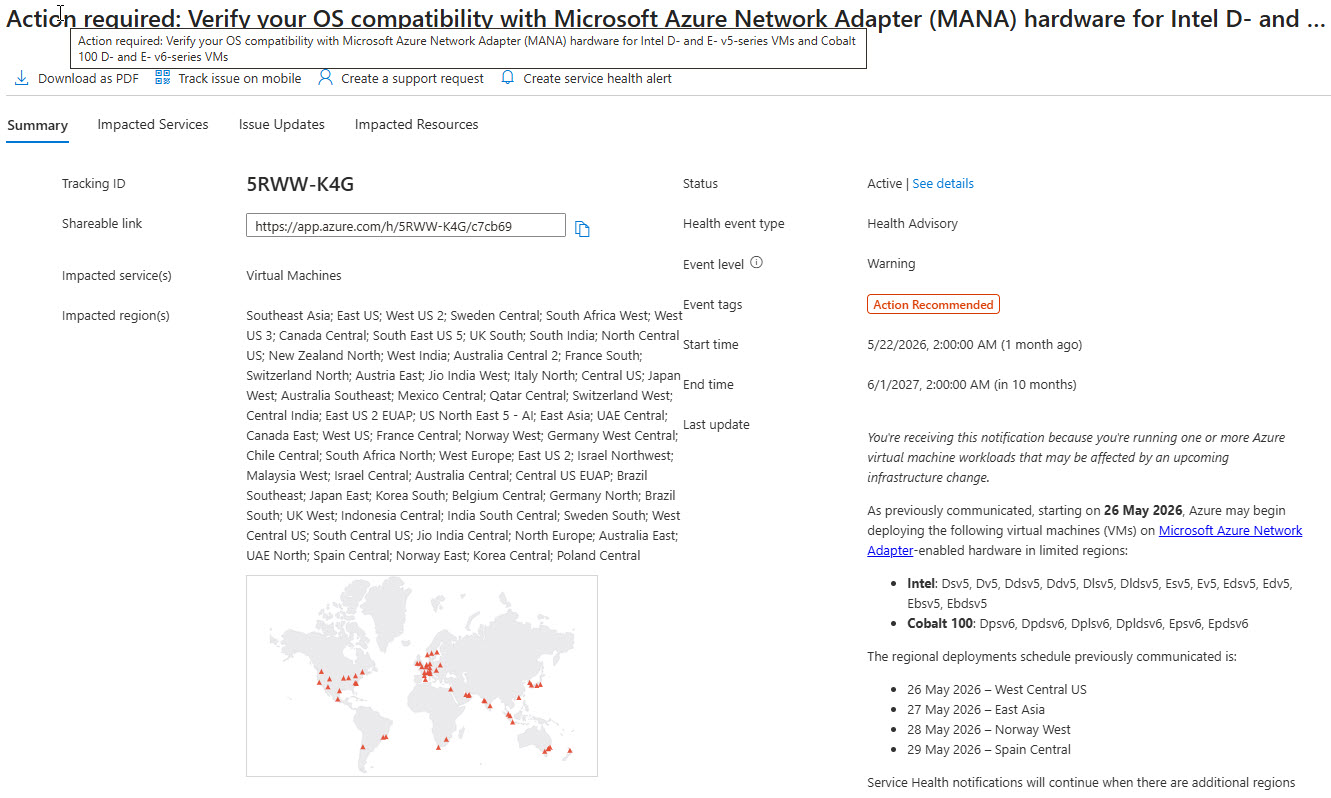
Task: Click Download as PDF
Action: click(x=88, y=79)
